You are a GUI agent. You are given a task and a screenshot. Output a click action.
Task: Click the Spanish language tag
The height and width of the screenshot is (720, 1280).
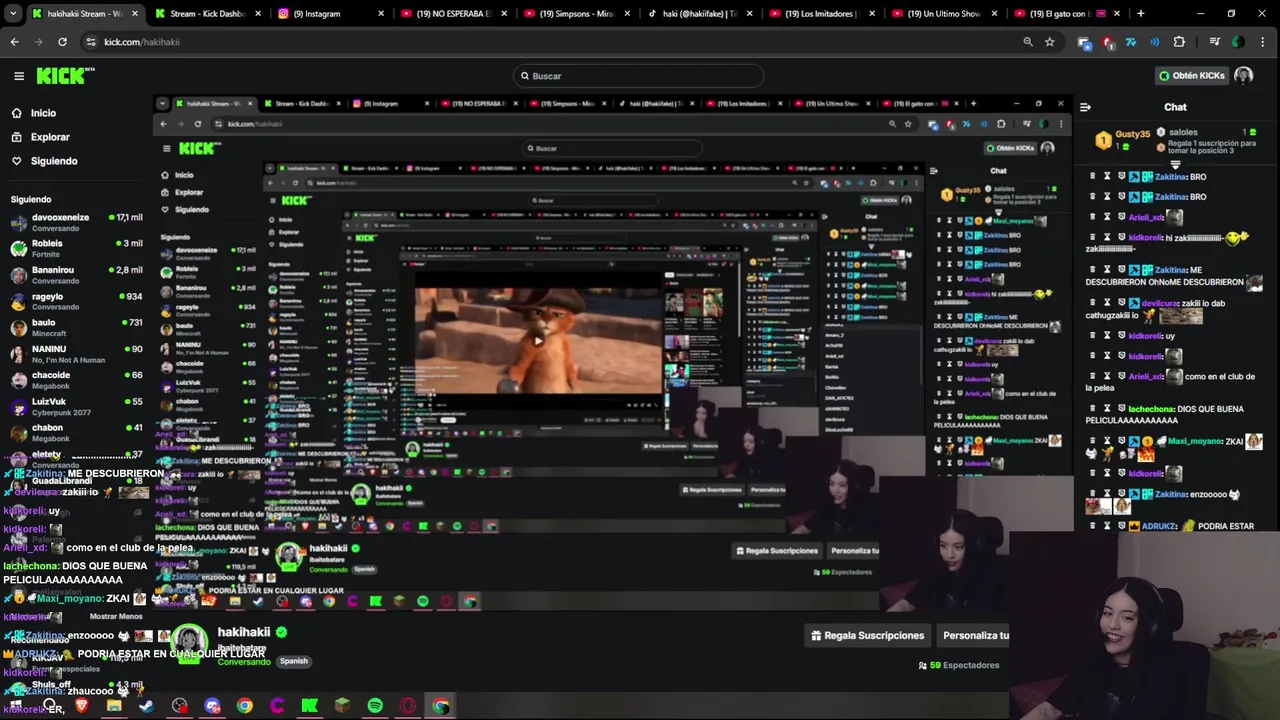click(294, 661)
